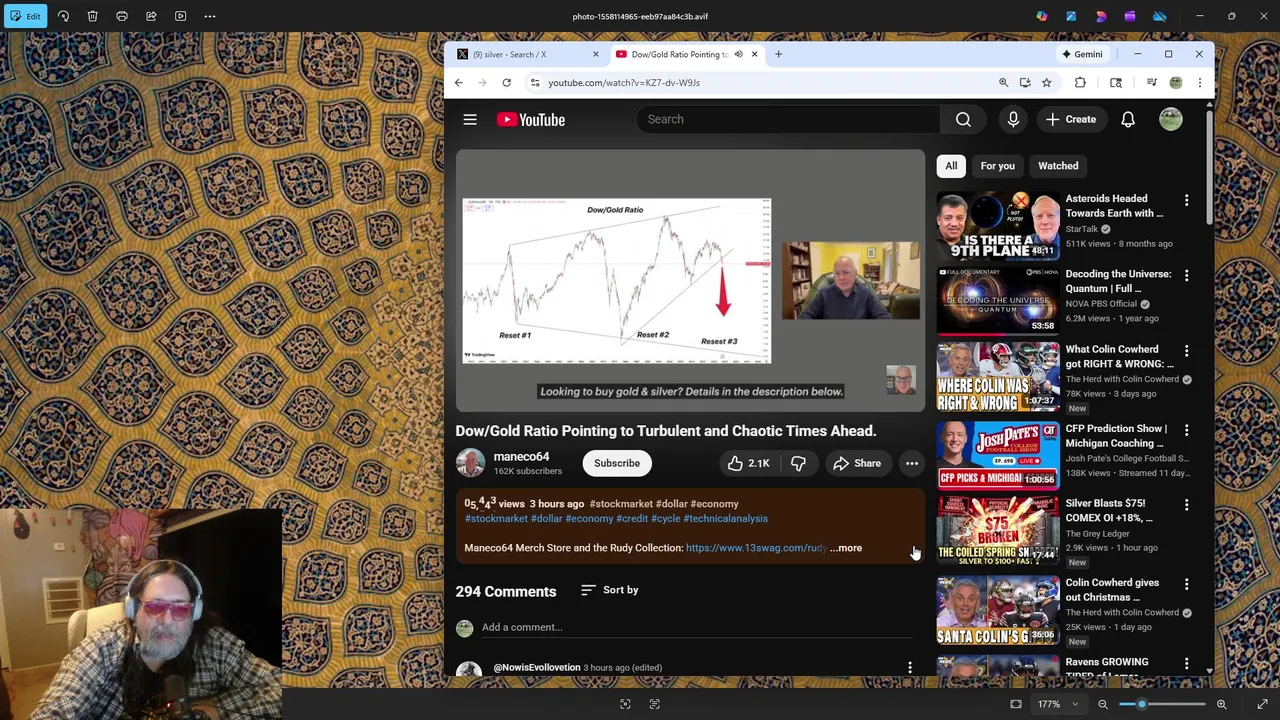
Task: Close the Dow/Gold Ratio YouTube tab
Action: coord(754,54)
